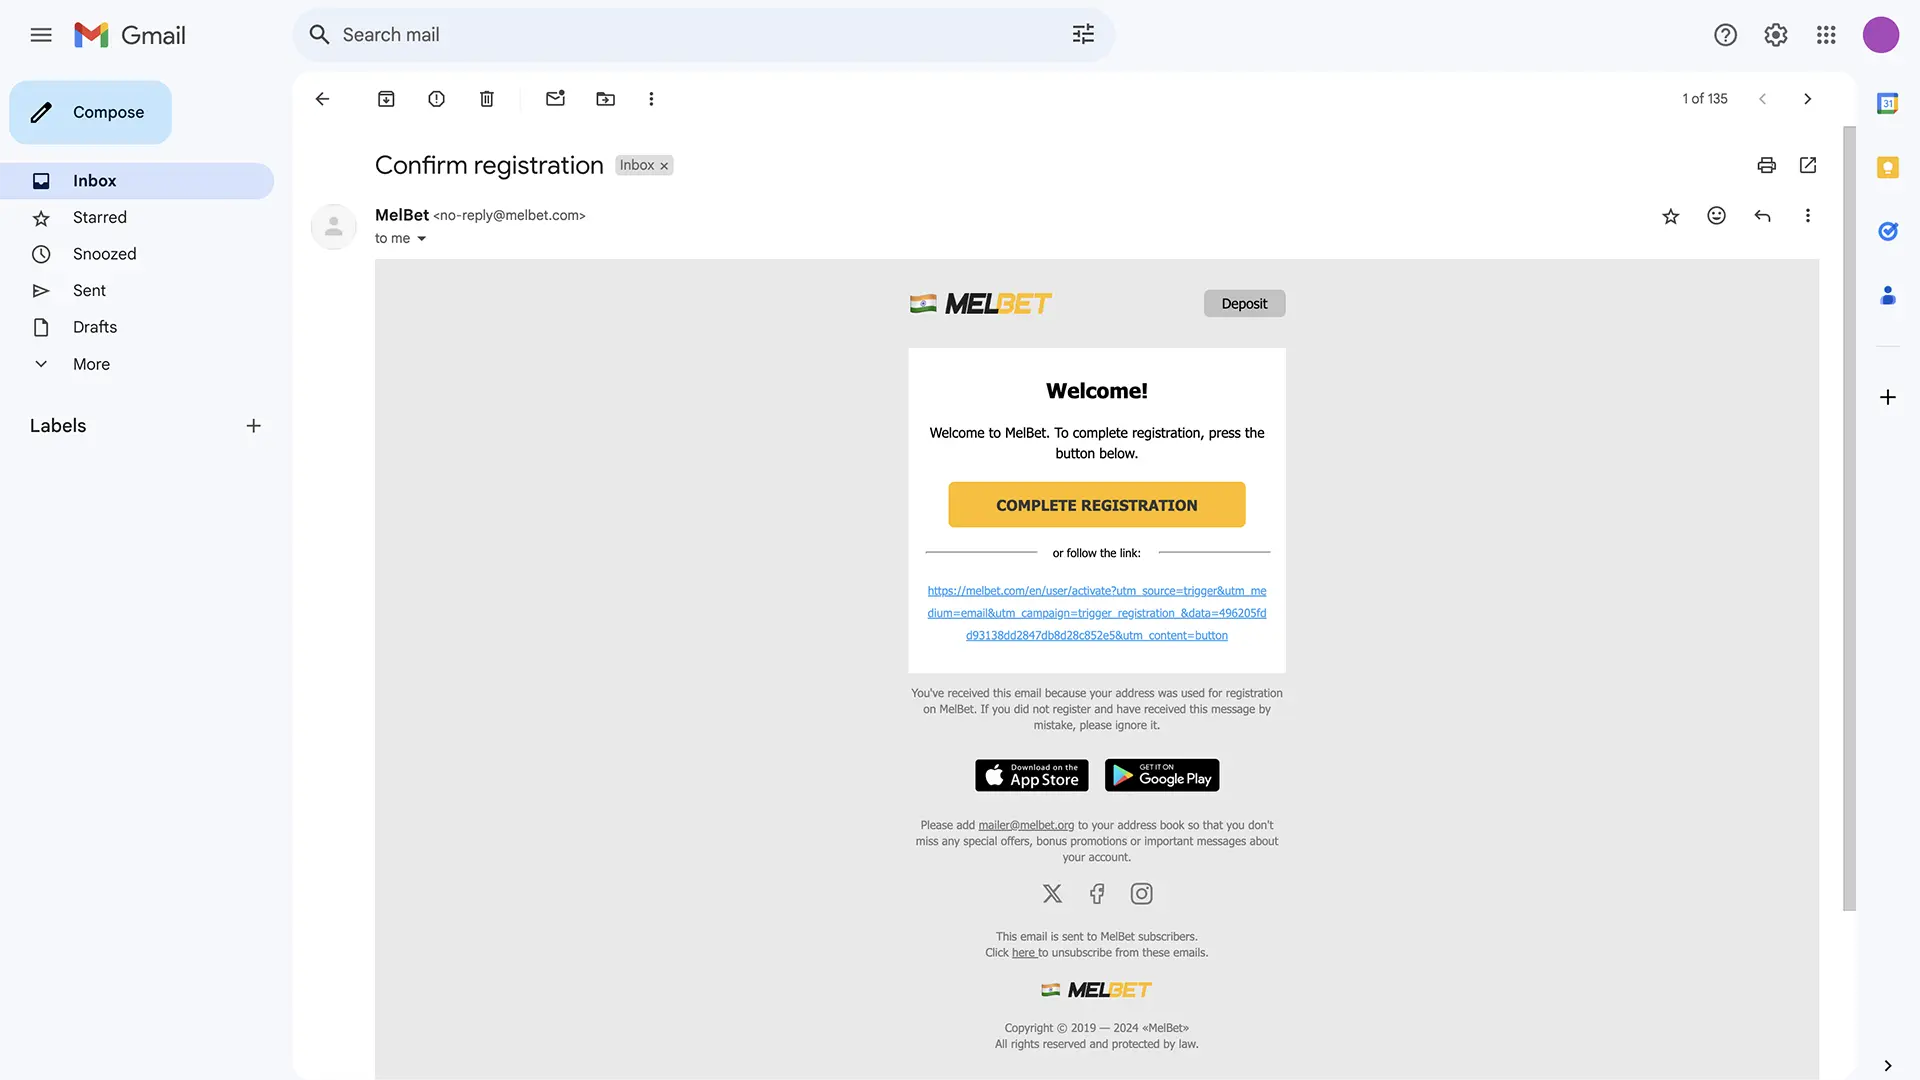Expand the email more options menu
Screen dimensions: 1920x1080
click(x=1808, y=215)
